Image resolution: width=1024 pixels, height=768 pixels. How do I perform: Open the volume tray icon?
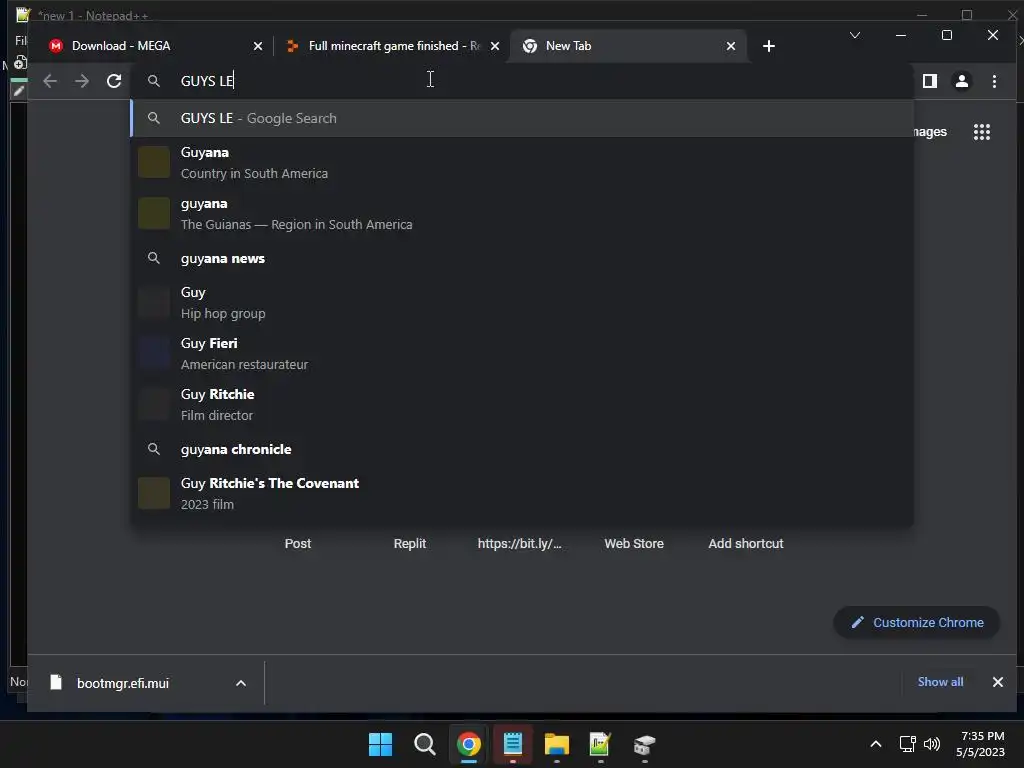click(932, 744)
